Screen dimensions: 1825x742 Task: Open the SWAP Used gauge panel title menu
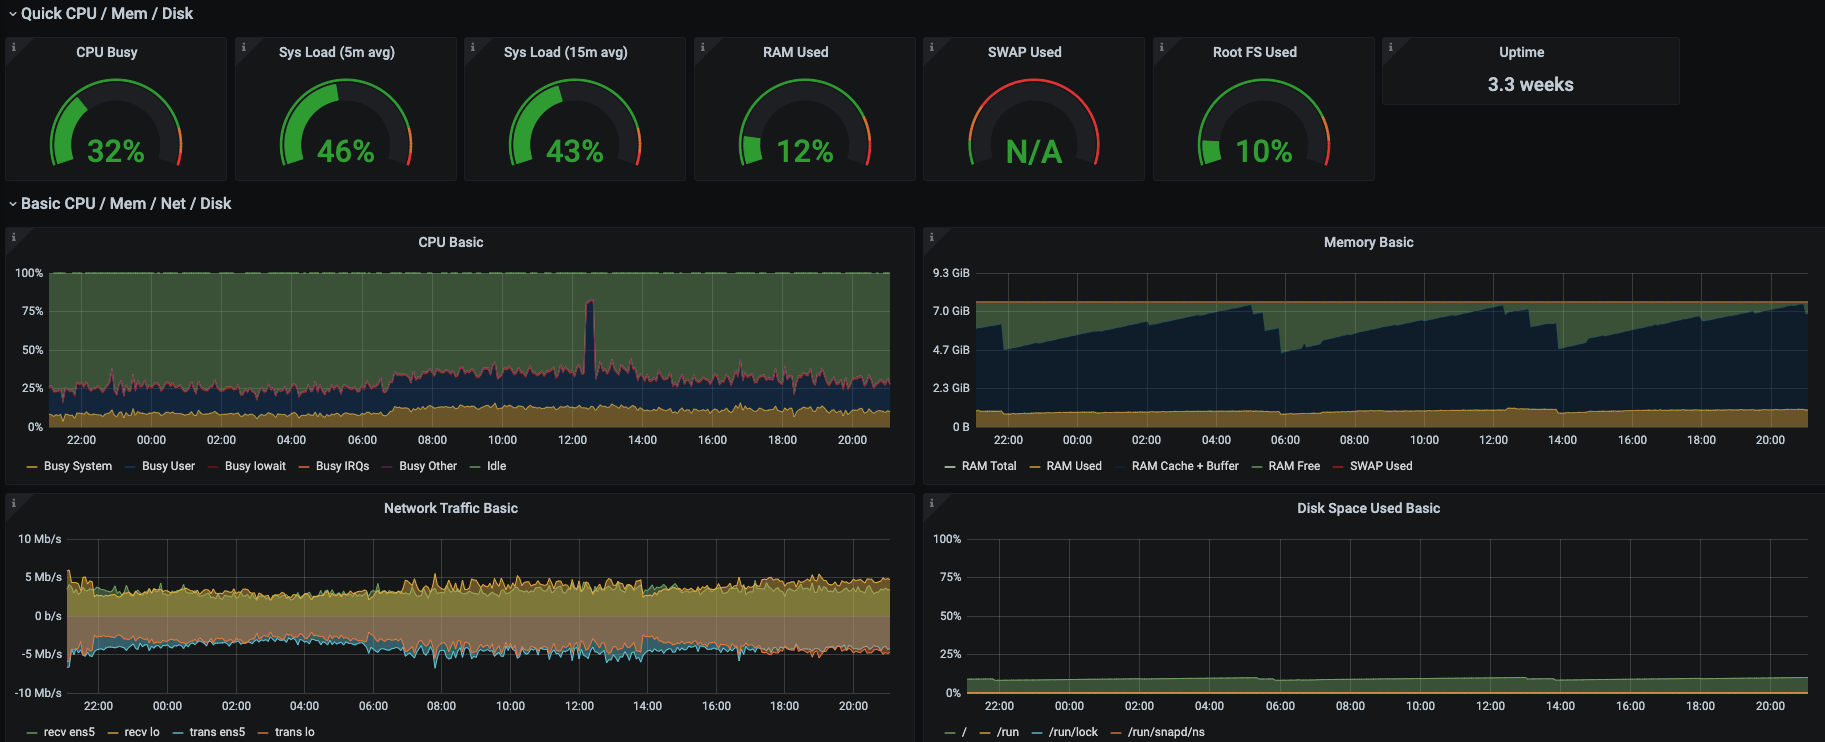1025,52
